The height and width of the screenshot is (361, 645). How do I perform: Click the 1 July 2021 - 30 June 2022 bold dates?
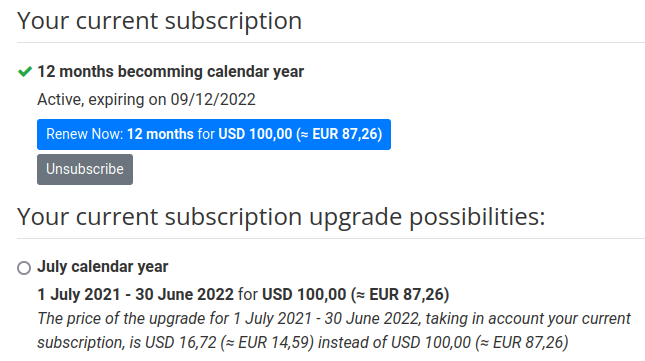tap(136, 294)
